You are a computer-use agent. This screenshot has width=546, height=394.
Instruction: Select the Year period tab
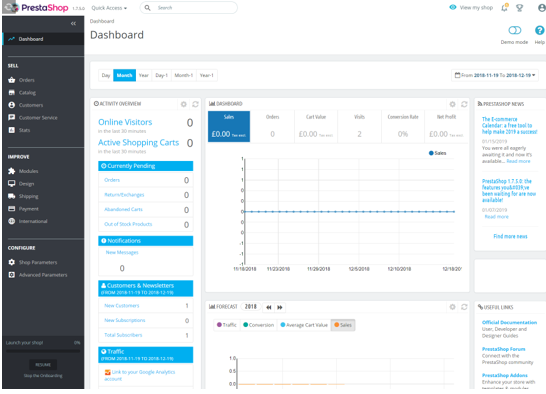click(x=143, y=75)
